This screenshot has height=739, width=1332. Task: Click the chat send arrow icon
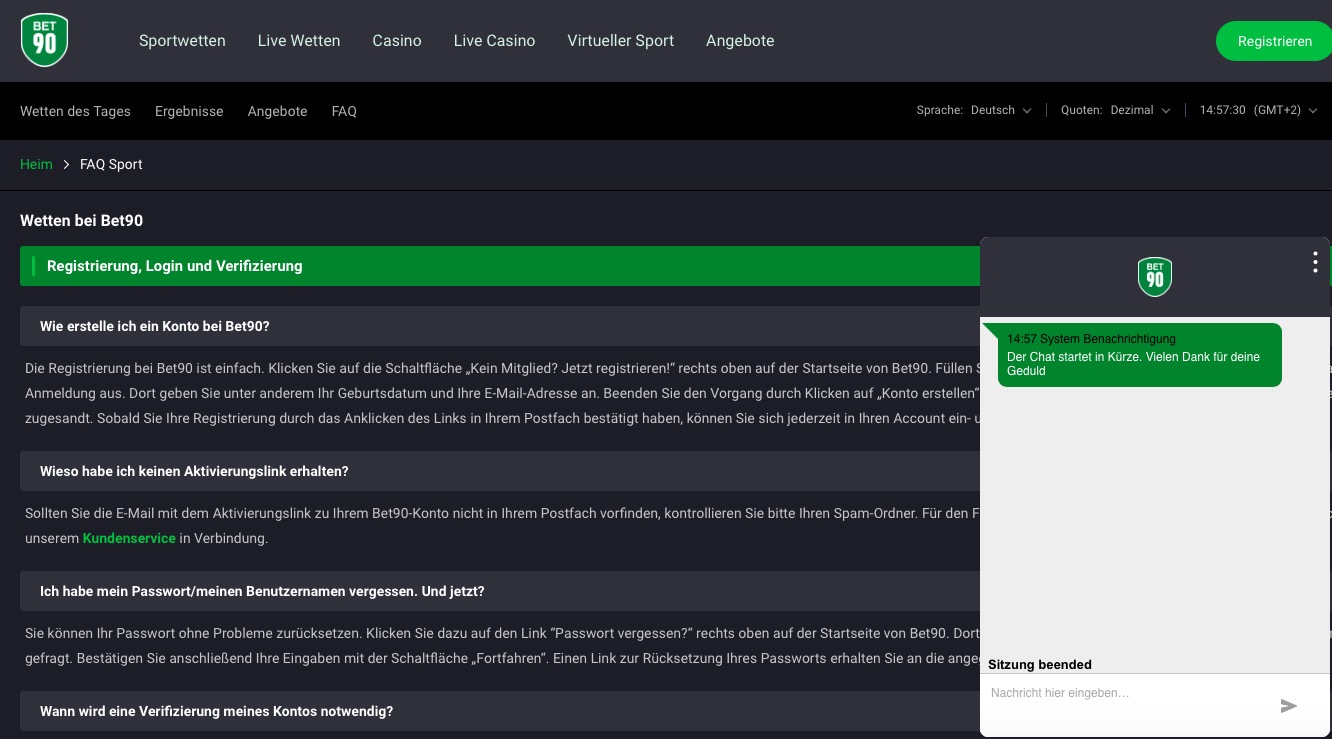pos(1289,706)
